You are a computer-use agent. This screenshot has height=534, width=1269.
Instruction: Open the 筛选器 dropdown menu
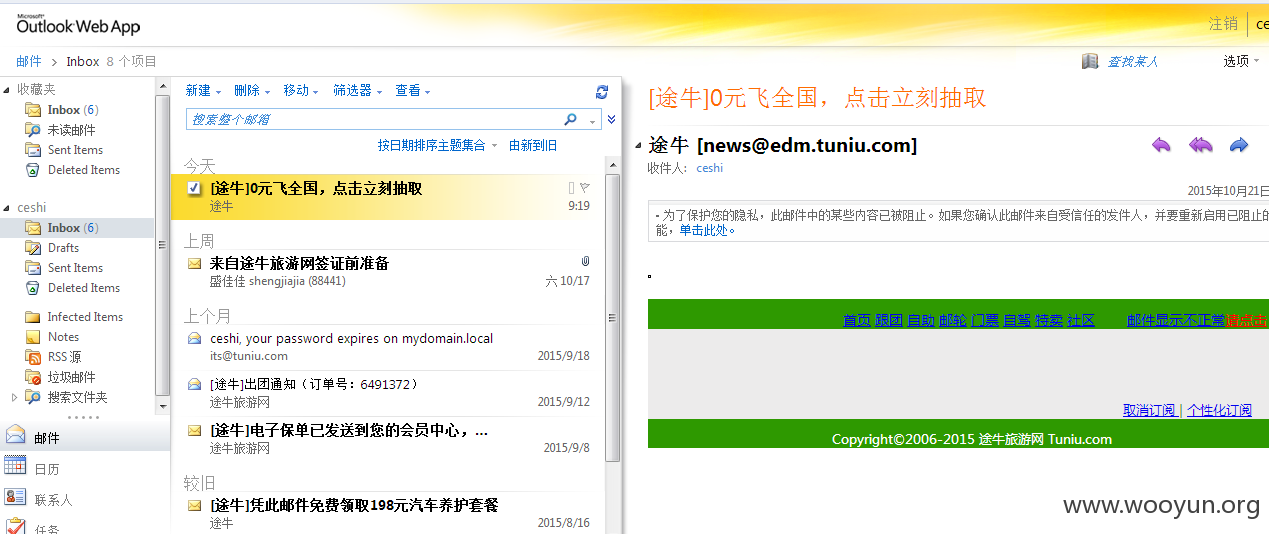(358, 90)
